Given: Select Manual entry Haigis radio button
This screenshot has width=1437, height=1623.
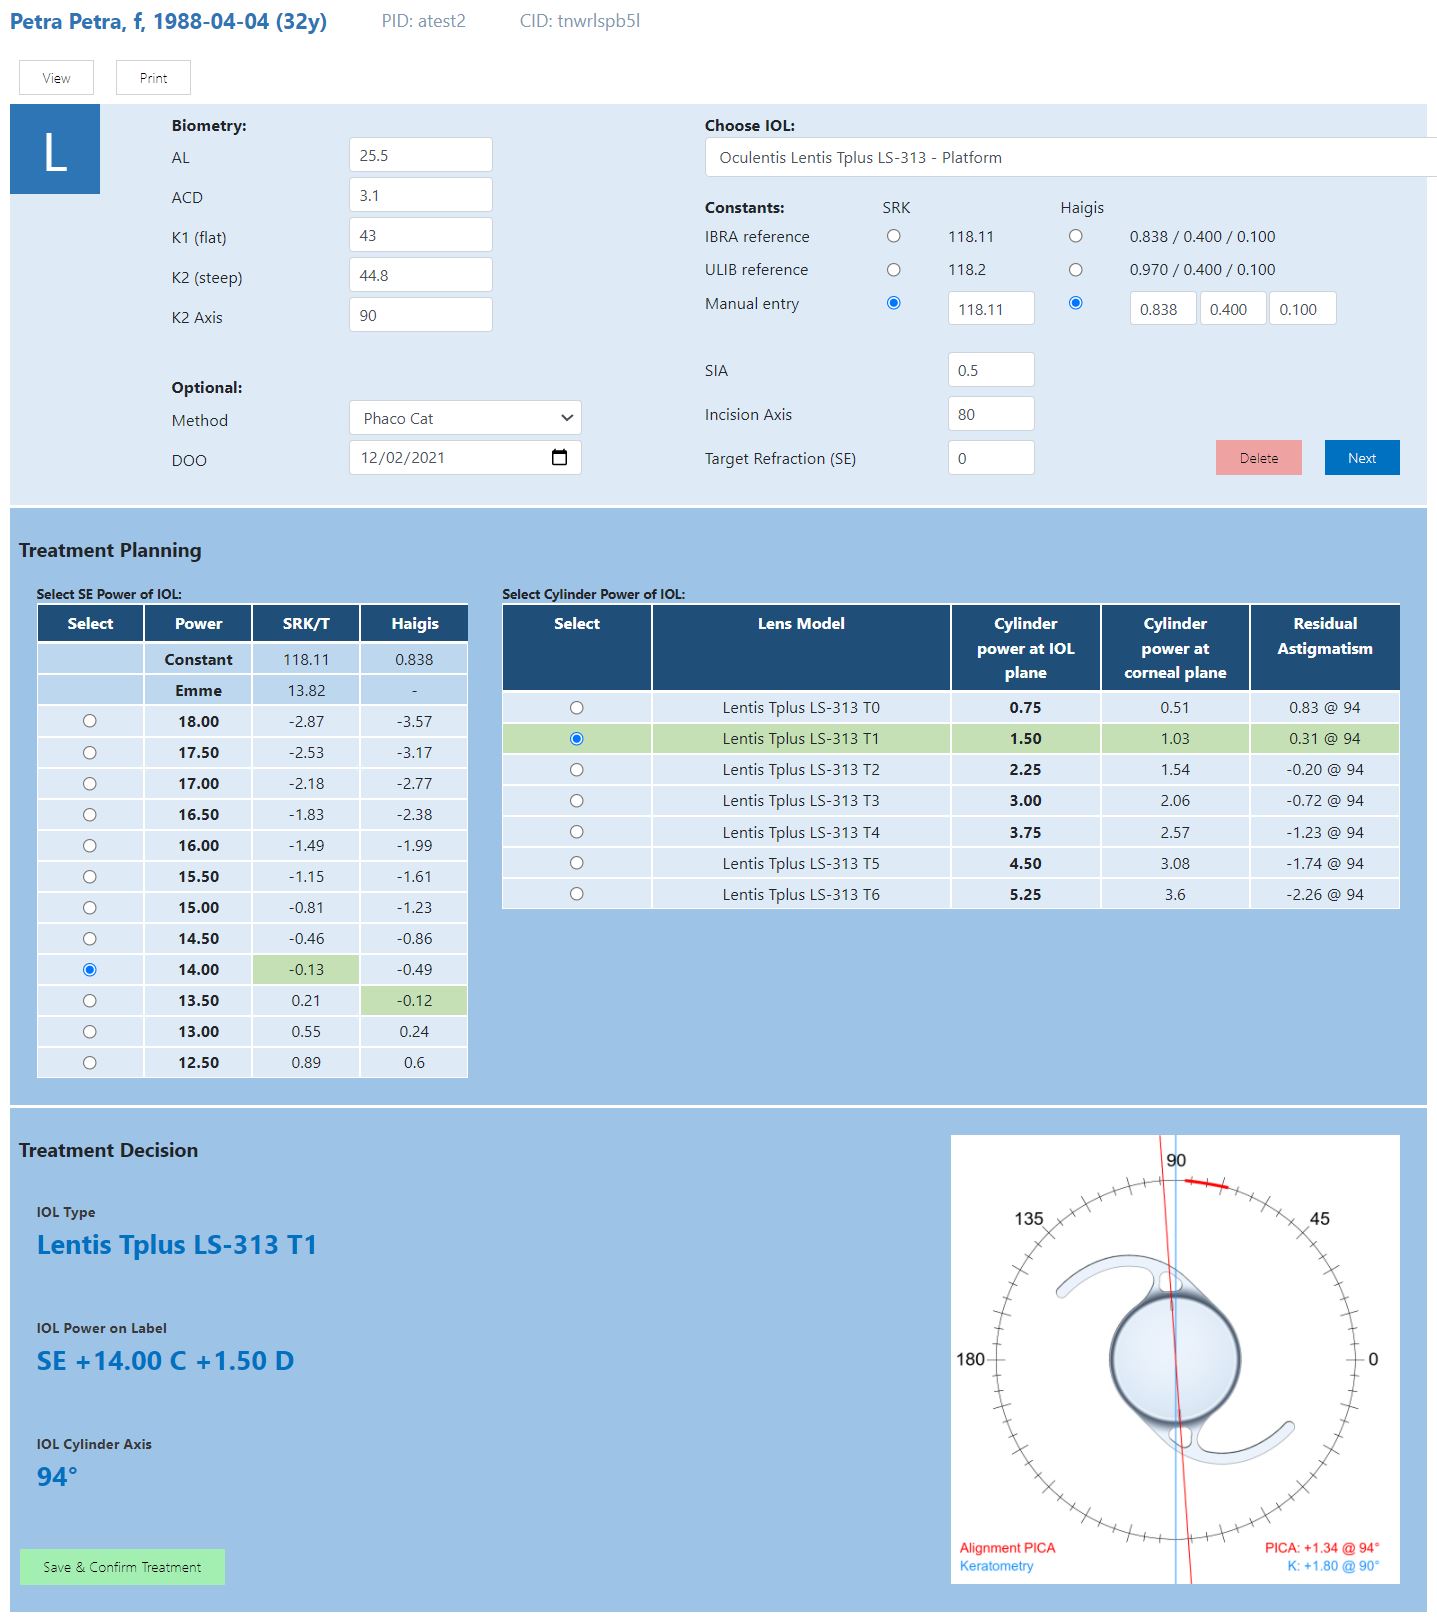Looking at the screenshot, I should 1075,303.
